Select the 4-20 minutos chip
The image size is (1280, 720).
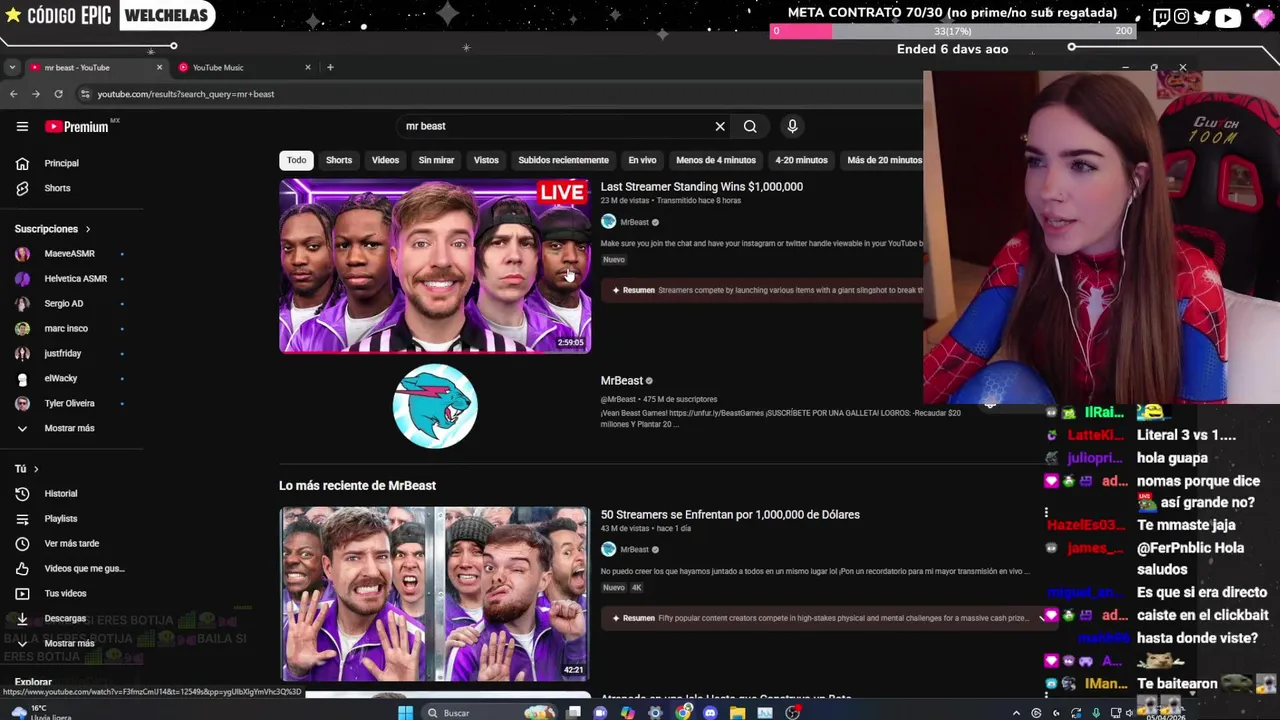[x=801, y=160]
